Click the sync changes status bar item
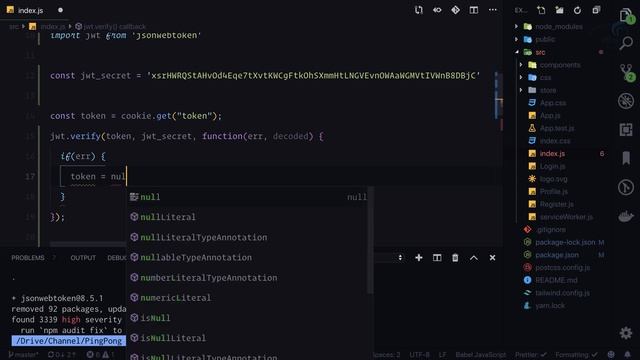The width and height of the screenshot is (640, 360). coord(62,355)
